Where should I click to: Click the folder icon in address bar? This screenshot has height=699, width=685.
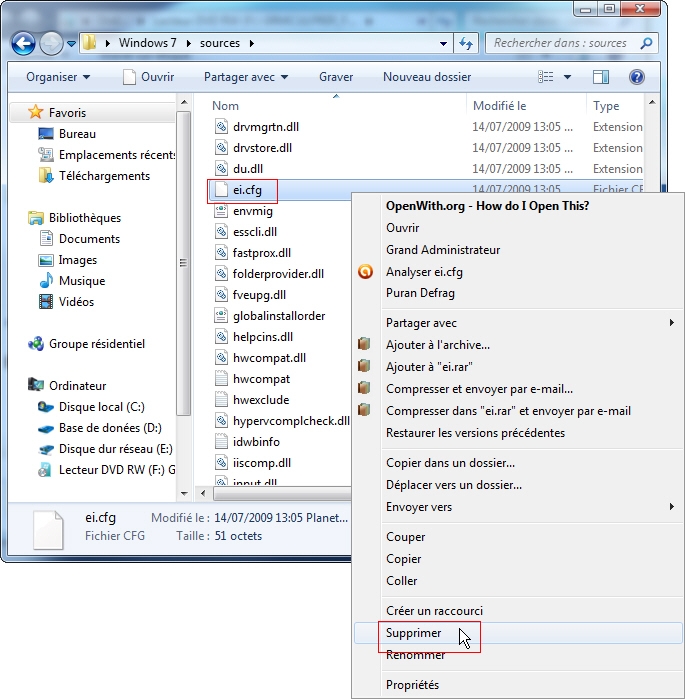click(x=90, y=43)
